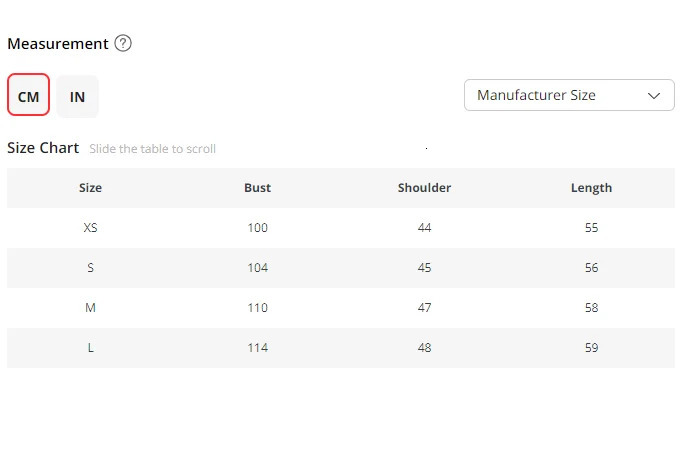
Task: Click the Shoulder column header
Action: (424, 188)
